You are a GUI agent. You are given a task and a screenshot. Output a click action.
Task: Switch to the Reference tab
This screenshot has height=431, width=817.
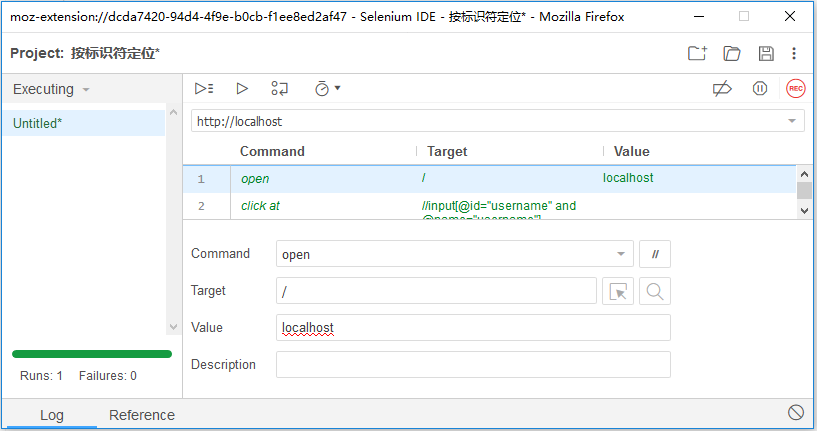point(142,415)
